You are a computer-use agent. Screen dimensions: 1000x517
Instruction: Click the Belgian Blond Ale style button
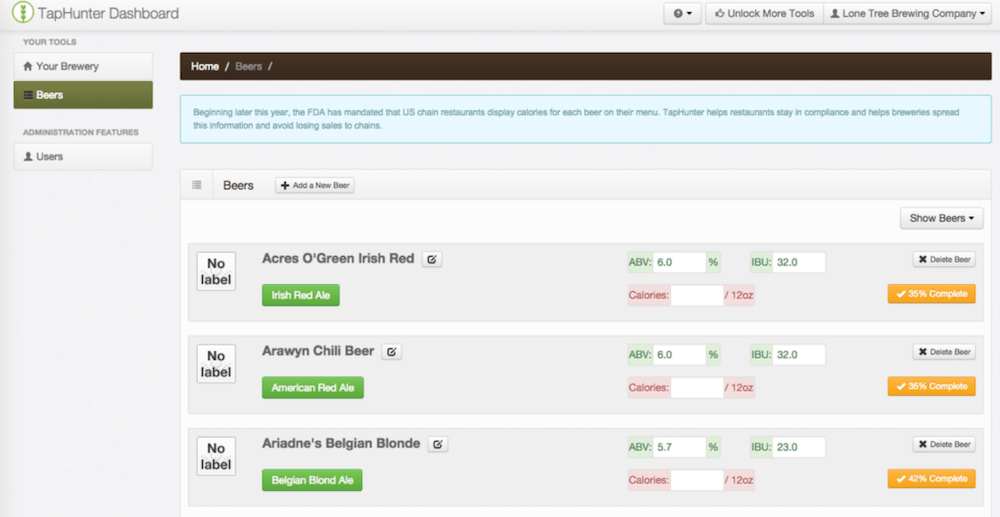tap(312, 480)
